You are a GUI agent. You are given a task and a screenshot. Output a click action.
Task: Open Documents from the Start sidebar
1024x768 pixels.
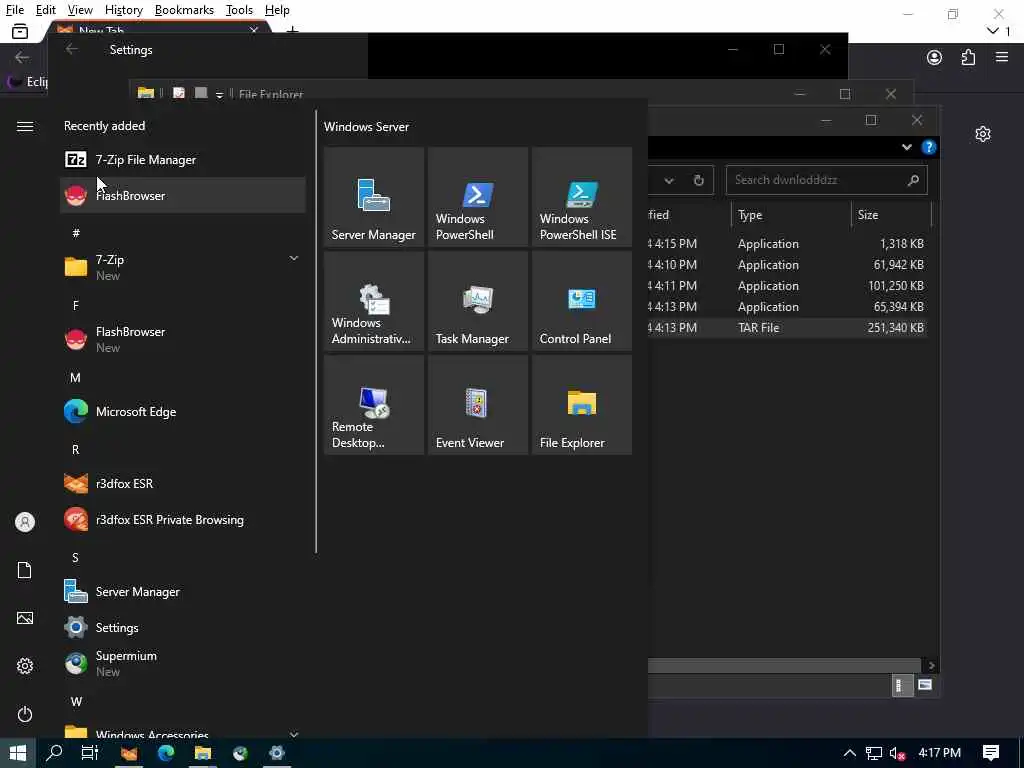[x=25, y=570]
